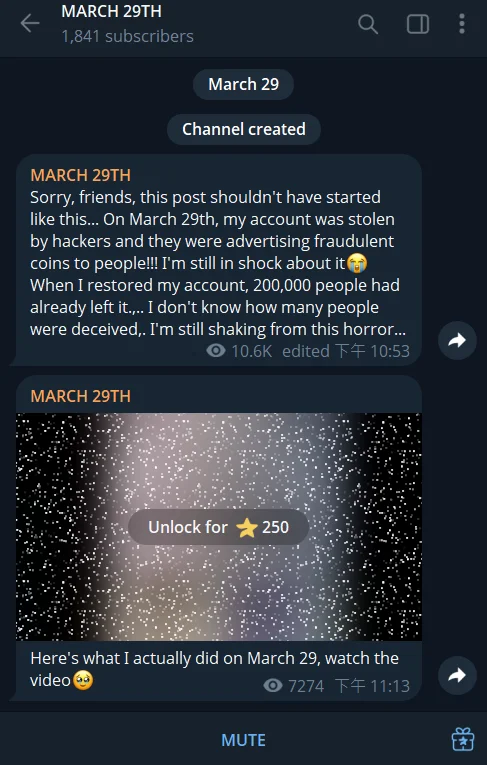This screenshot has width=487, height=765.
Task: Open the gift icon at bottom right
Action: 463,739
